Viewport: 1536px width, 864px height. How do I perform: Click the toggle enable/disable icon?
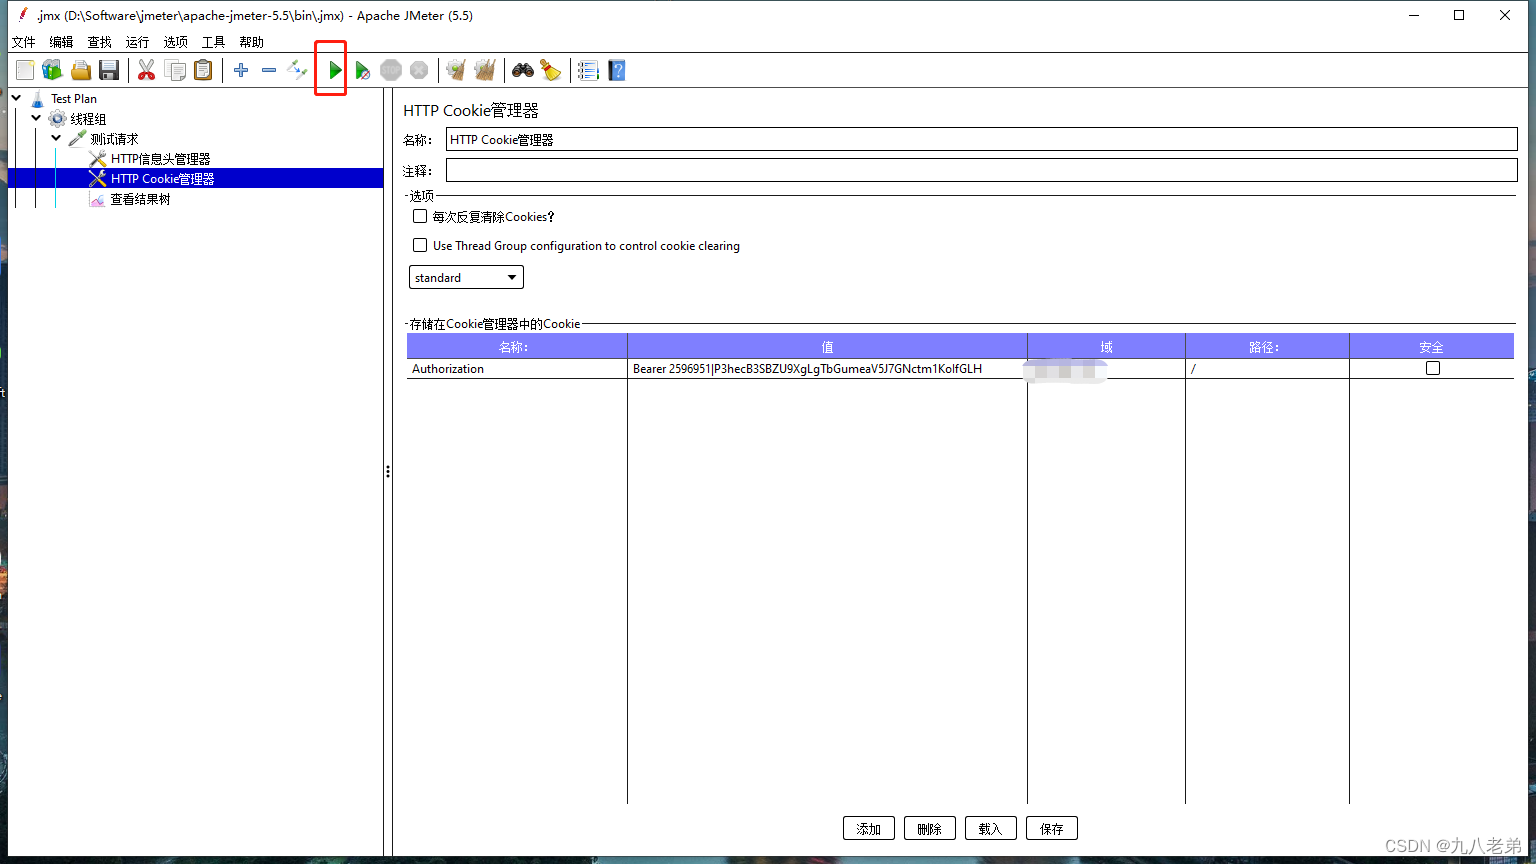(297, 70)
